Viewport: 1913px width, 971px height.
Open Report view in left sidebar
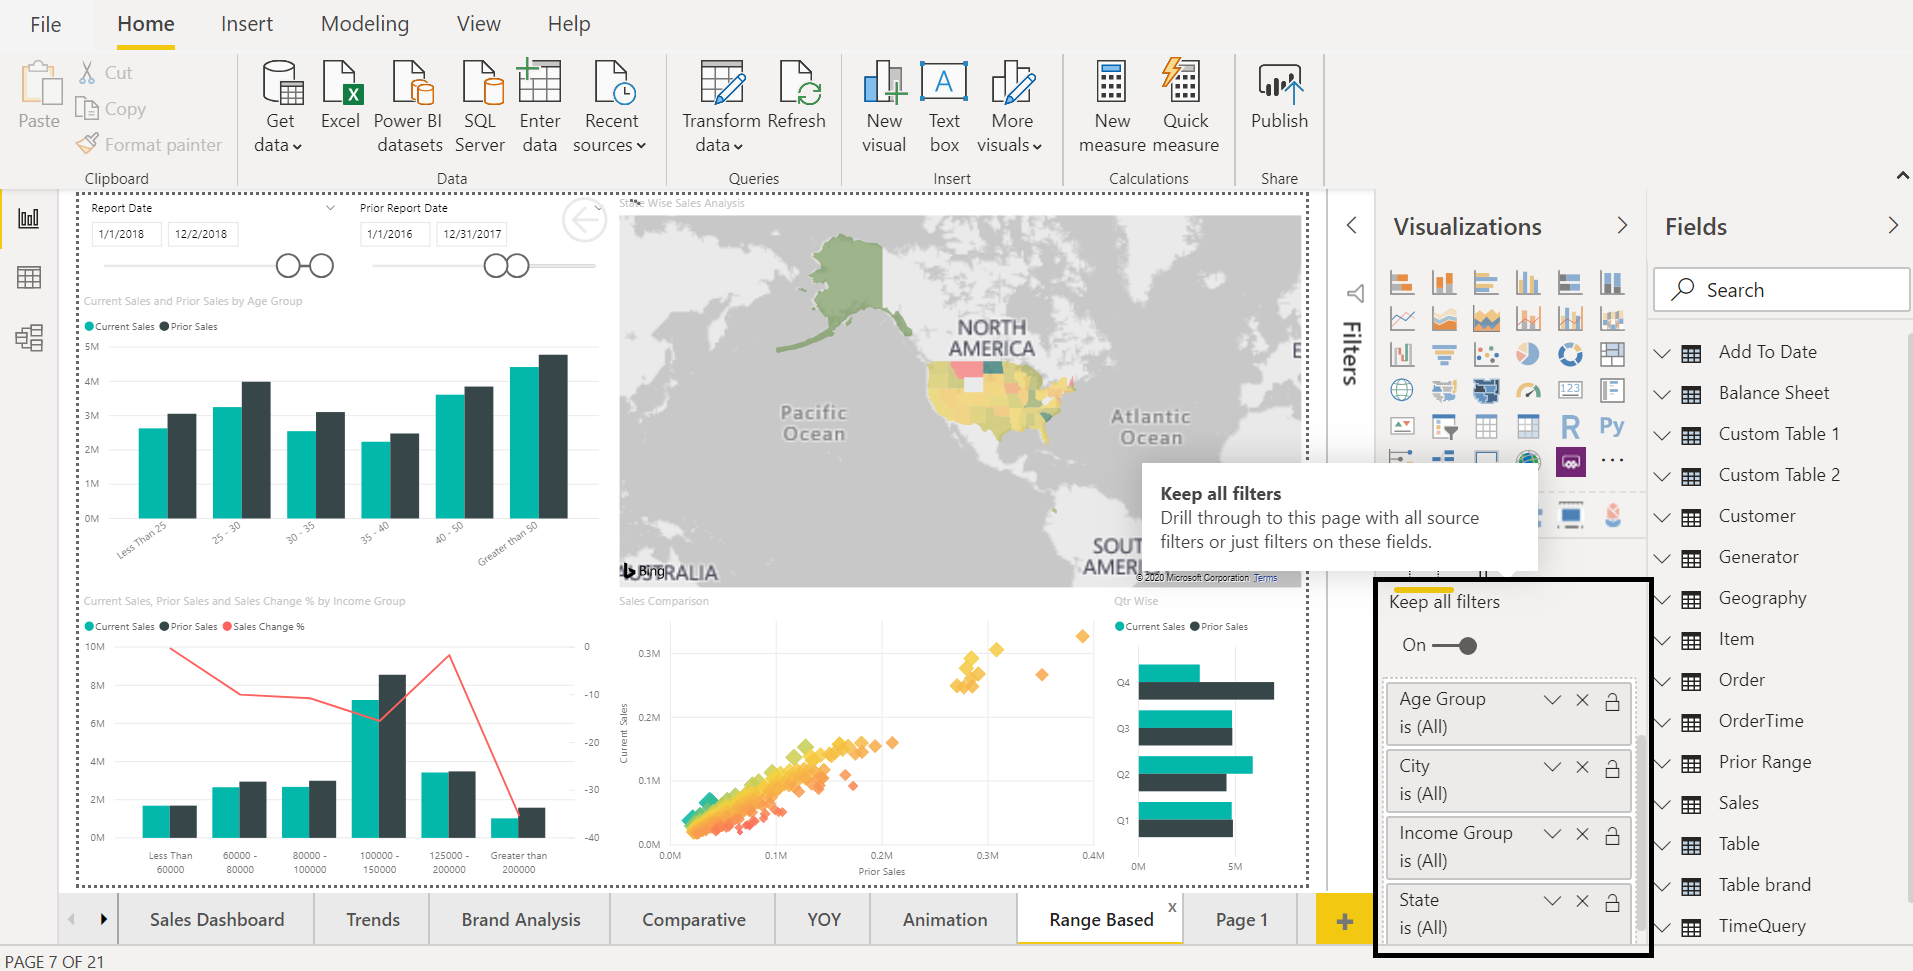pyautogui.click(x=29, y=218)
